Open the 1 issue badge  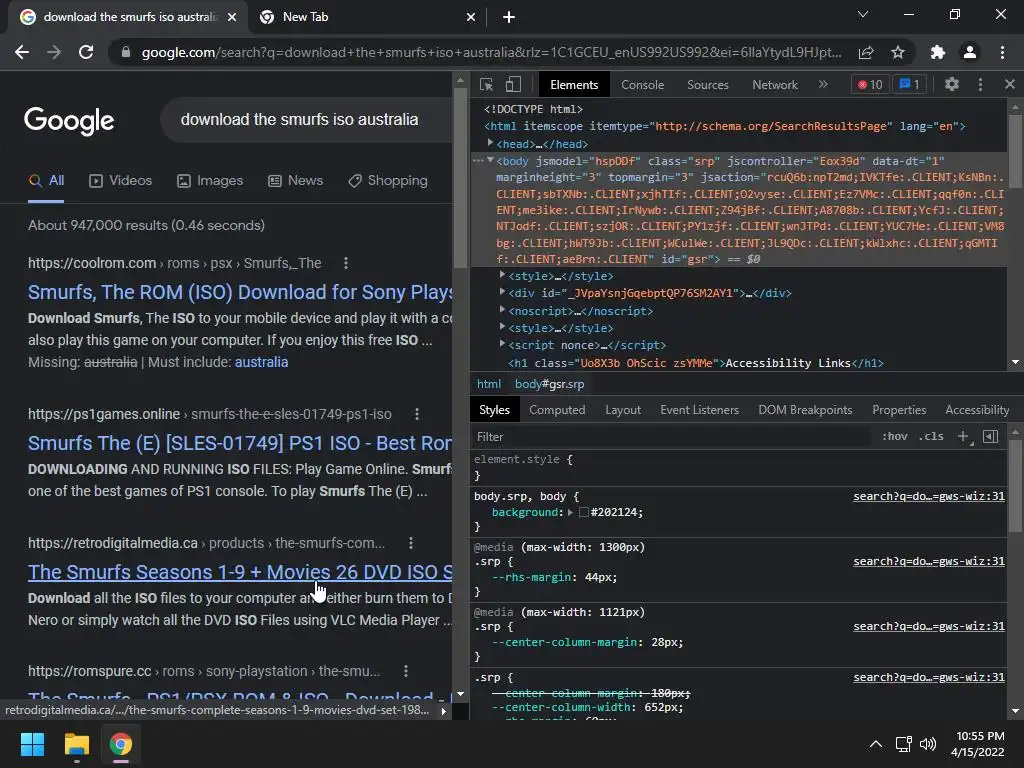click(909, 84)
